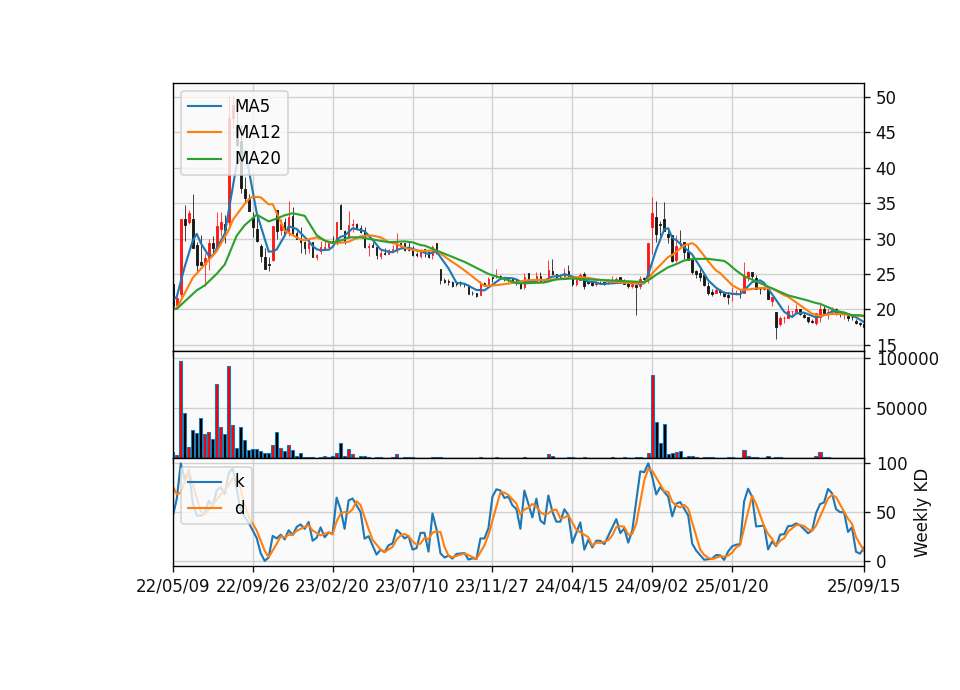Click the MA5 legend label
960x690 pixels.
point(252,106)
